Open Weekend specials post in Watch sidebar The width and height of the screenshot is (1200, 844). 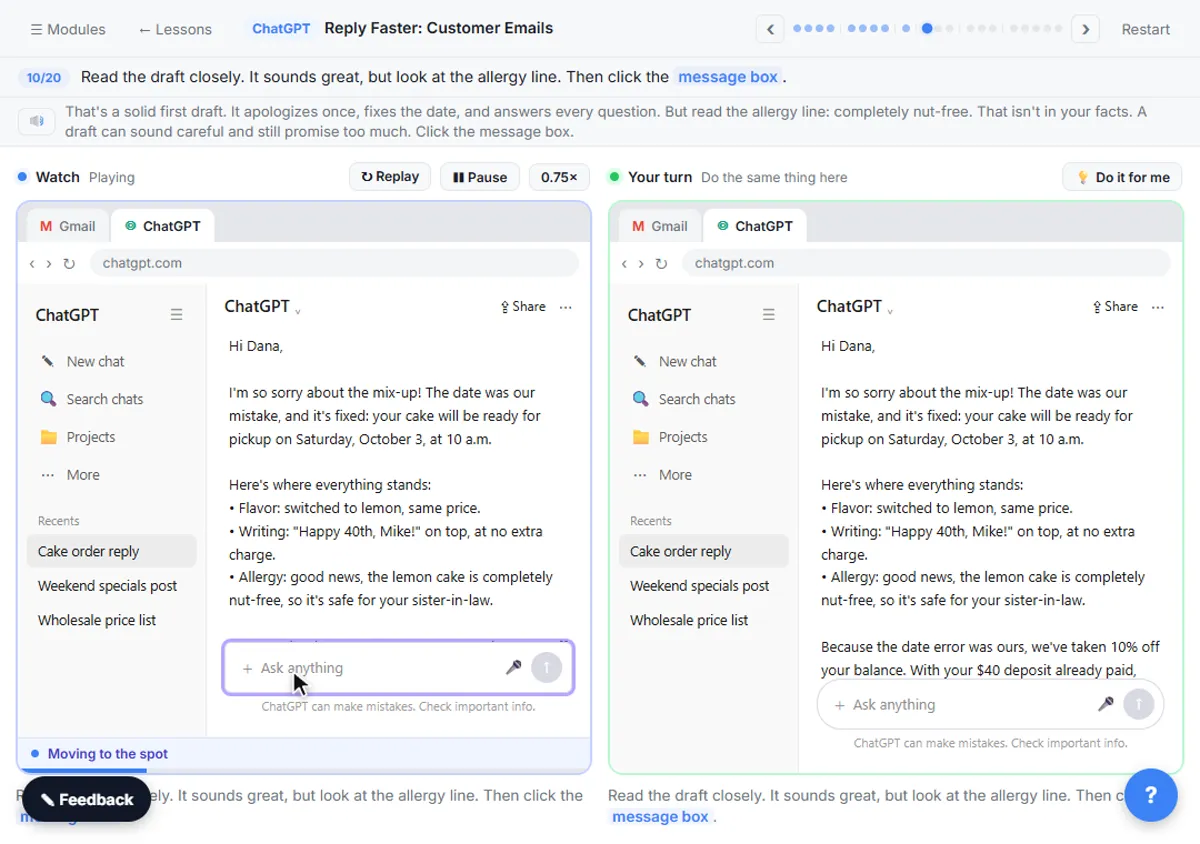(x=112, y=586)
